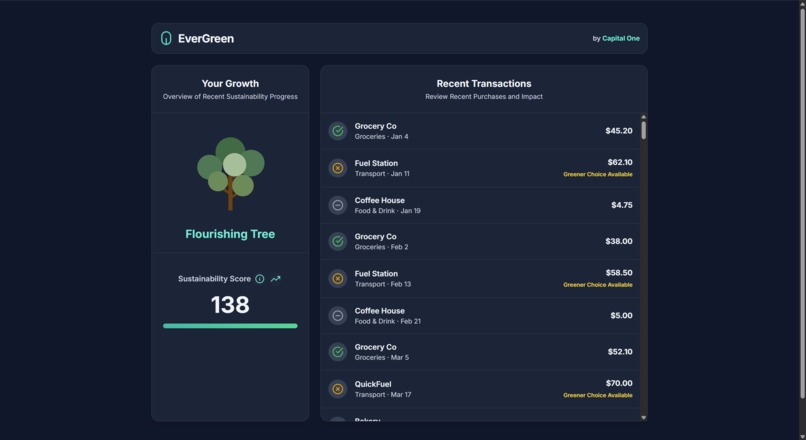Click the $52.10 amount
Screen dimensions: 806x440
click(x=620, y=352)
